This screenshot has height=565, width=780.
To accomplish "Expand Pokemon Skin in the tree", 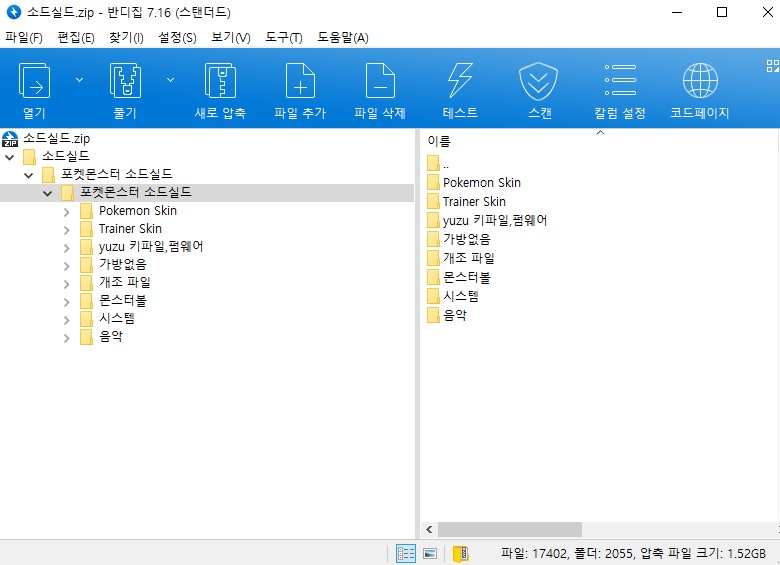I will pyautogui.click(x=67, y=212).
